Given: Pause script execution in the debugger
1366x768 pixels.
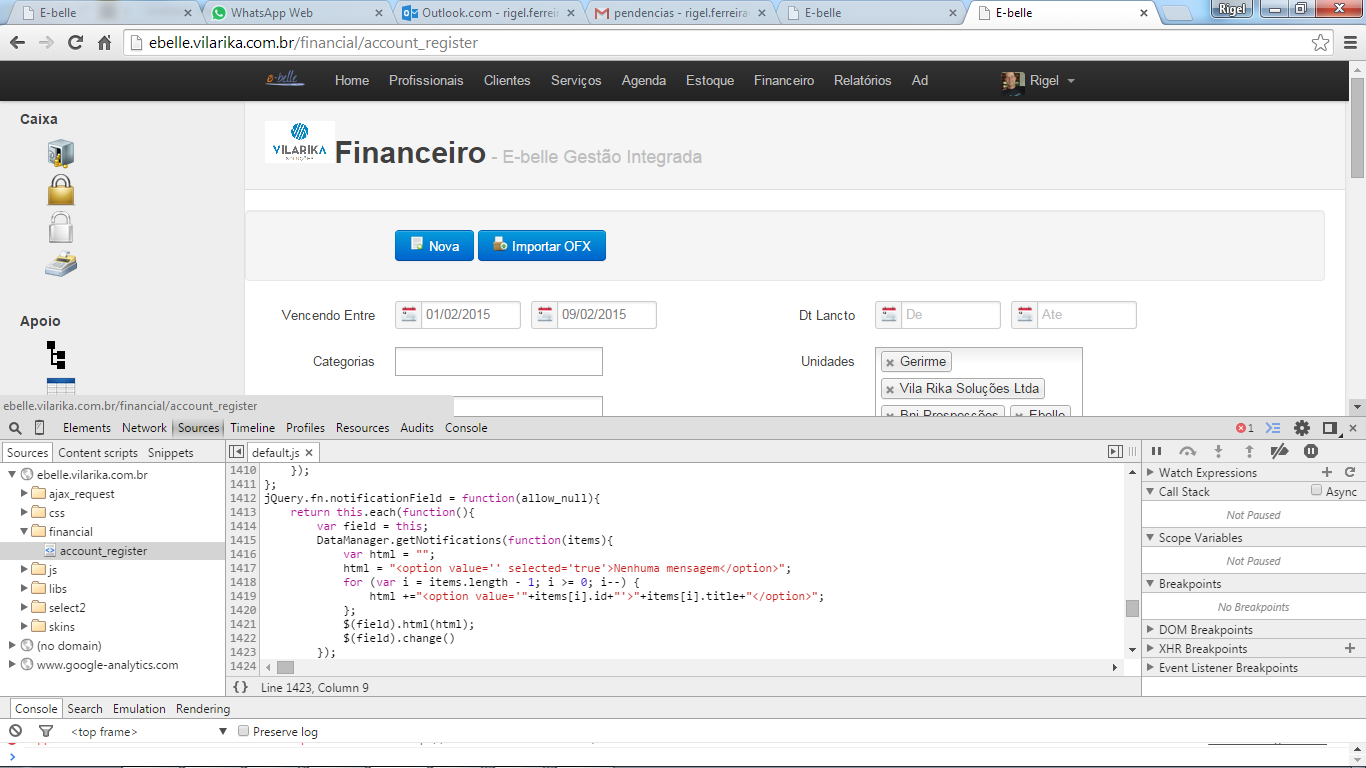Looking at the screenshot, I should click(x=1157, y=452).
